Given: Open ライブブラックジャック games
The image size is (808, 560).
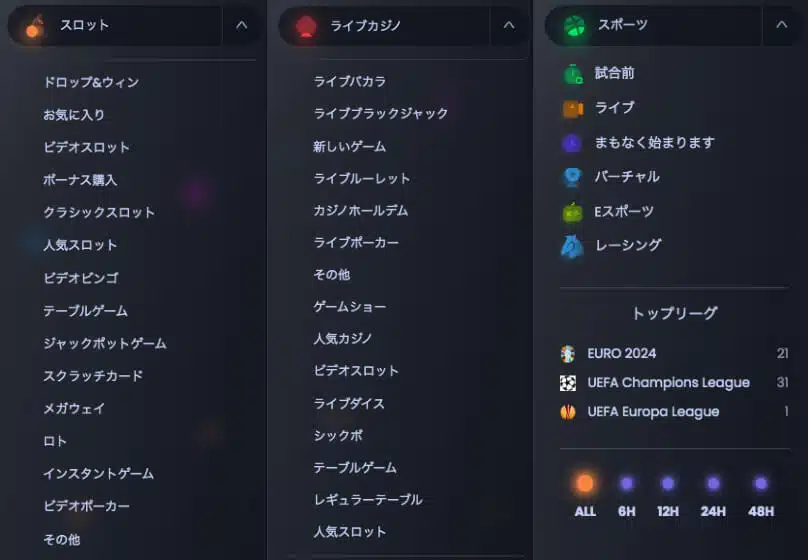Looking at the screenshot, I should [381, 113].
